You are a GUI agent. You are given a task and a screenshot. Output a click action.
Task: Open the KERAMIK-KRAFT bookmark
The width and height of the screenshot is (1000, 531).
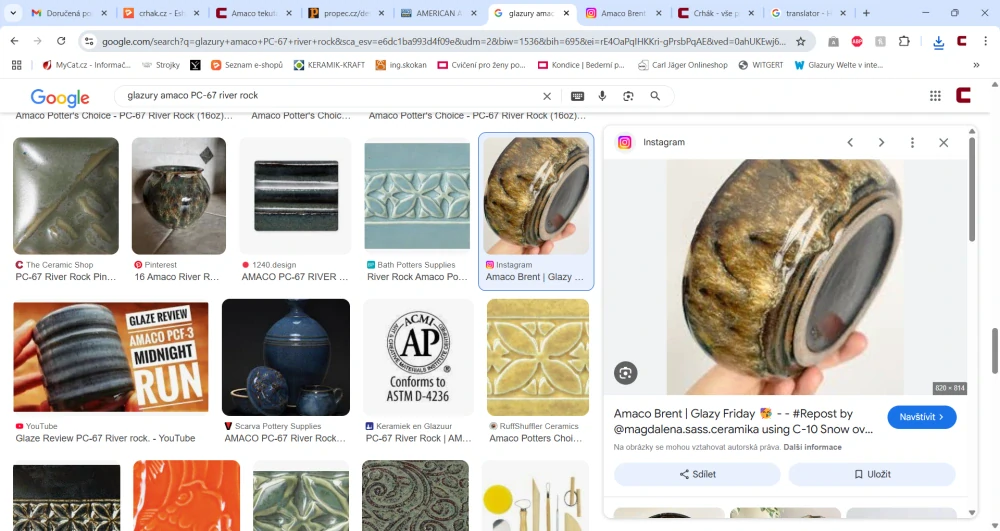(329, 65)
